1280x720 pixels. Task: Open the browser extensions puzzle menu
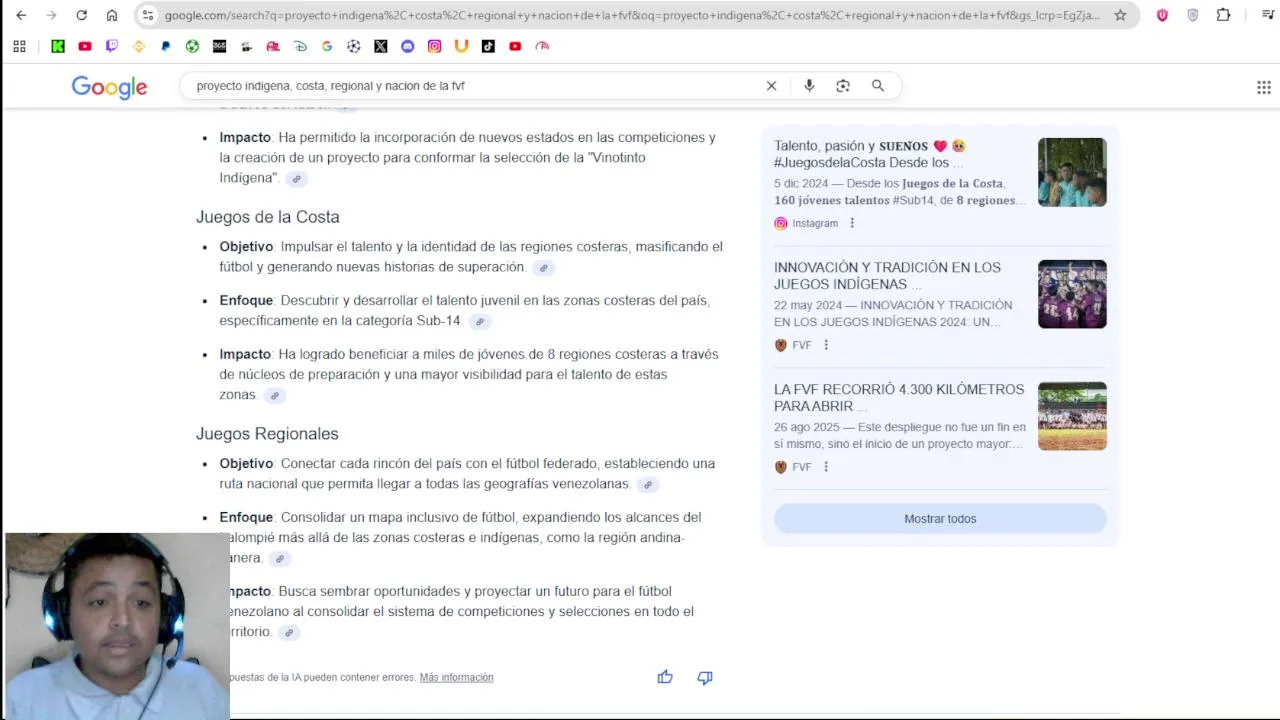click(x=1223, y=15)
